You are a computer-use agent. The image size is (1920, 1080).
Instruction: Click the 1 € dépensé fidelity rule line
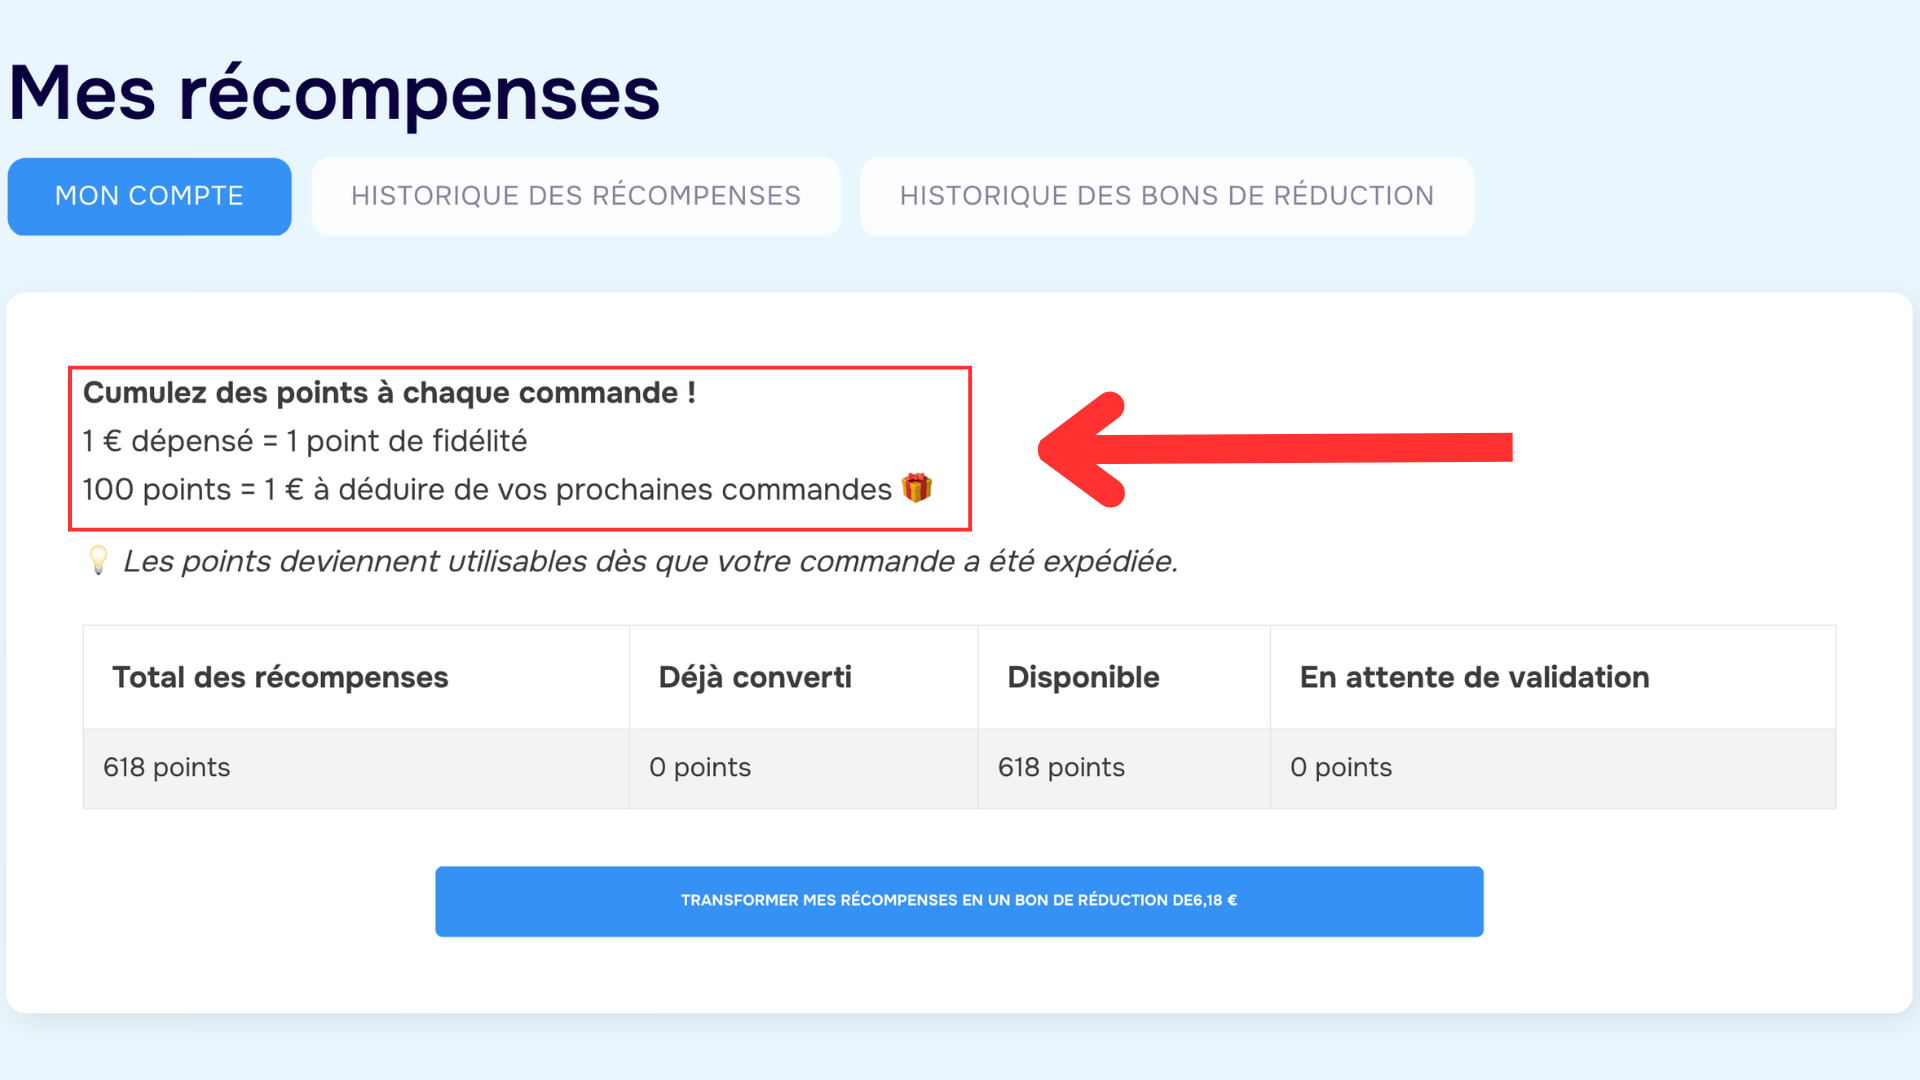[304, 441]
